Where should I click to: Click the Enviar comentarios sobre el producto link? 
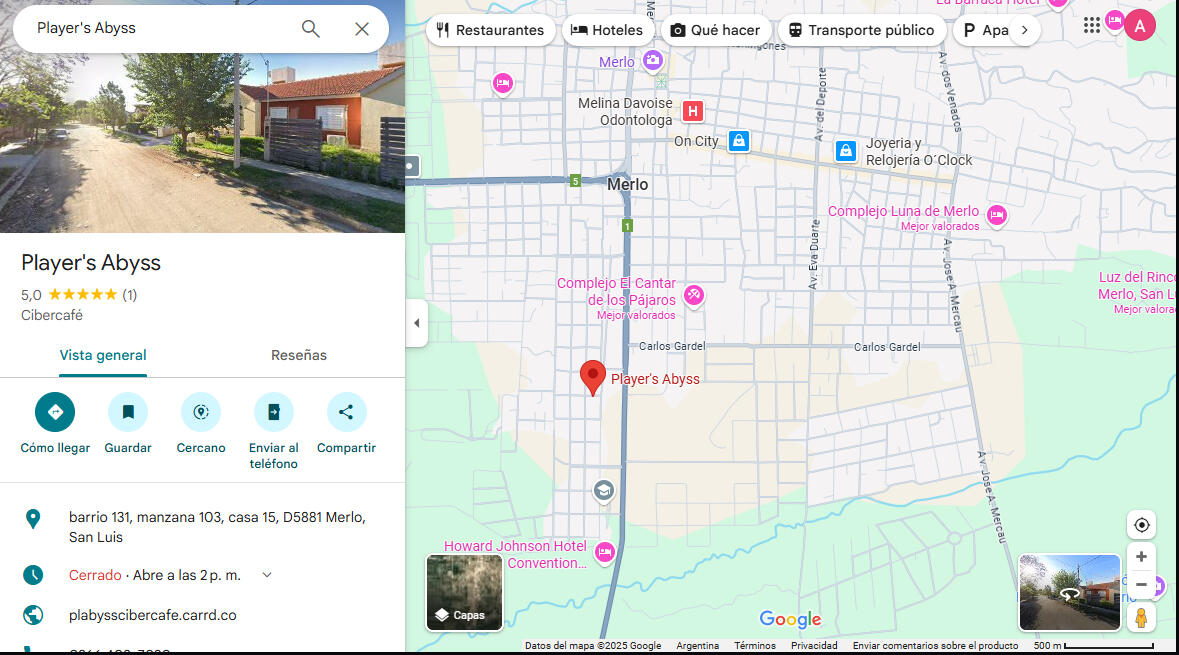tap(935, 645)
